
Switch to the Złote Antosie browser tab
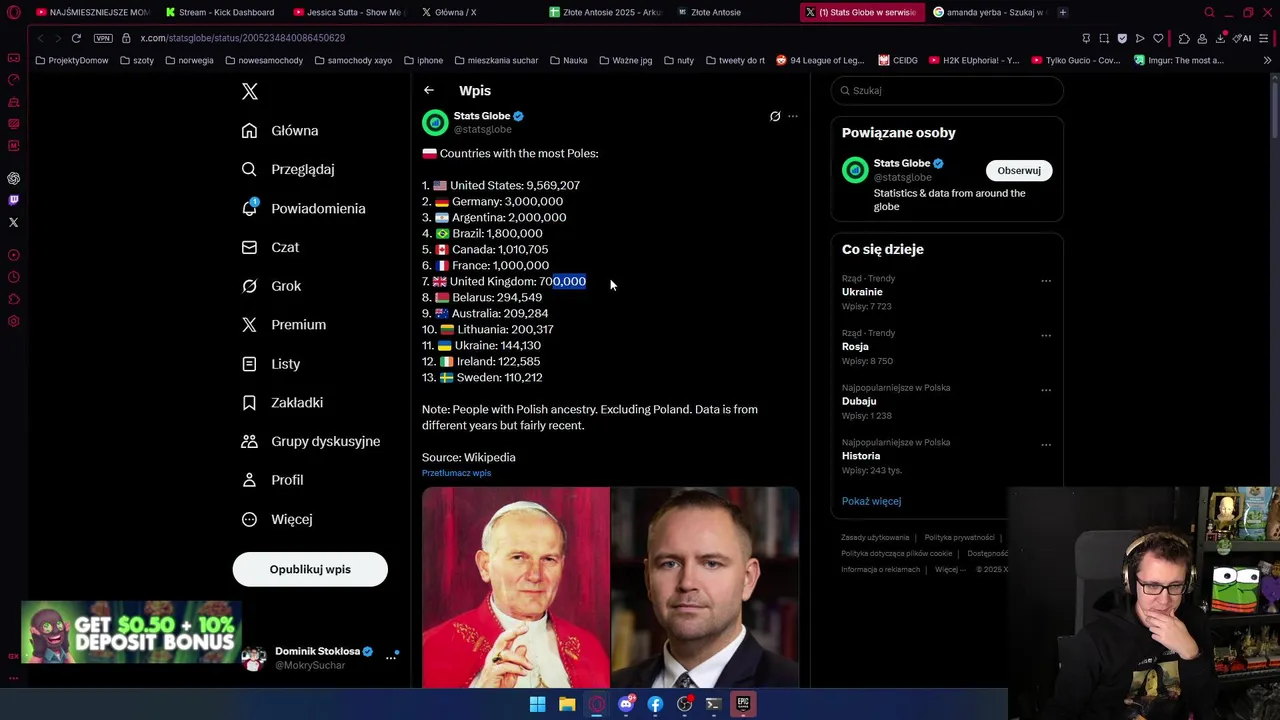click(x=716, y=12)
